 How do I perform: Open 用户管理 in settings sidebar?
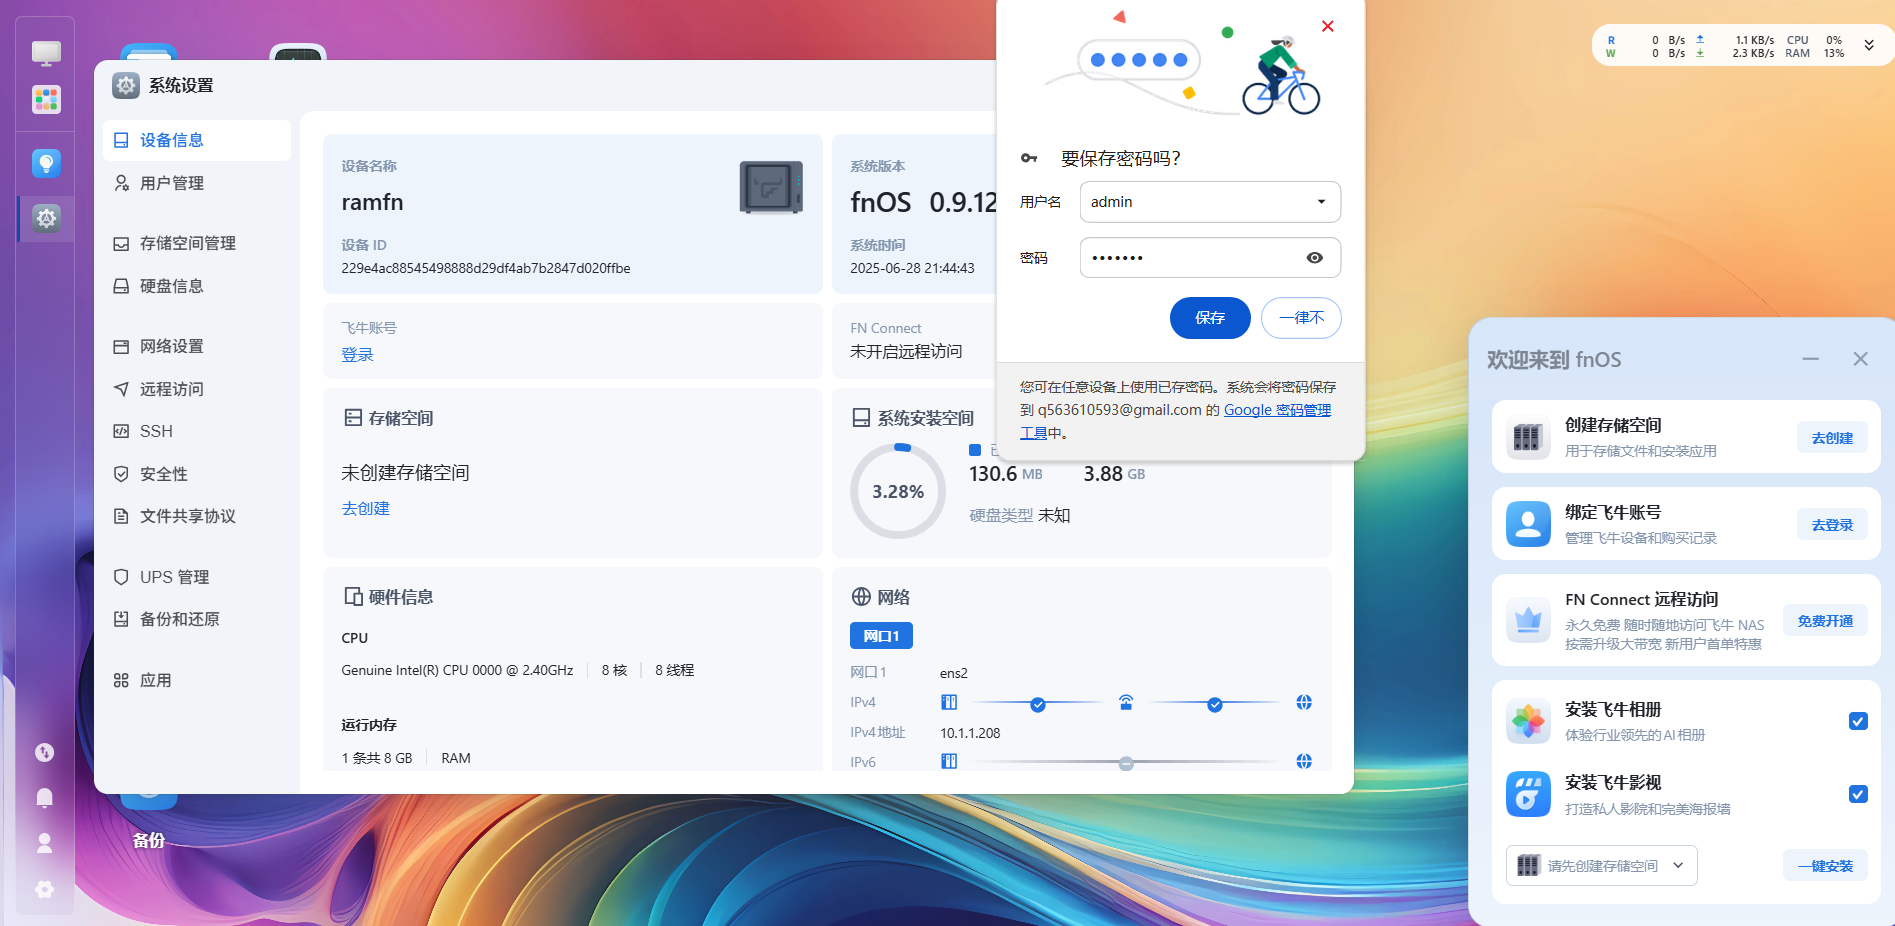pyautogui.click(x=197, y=183)
